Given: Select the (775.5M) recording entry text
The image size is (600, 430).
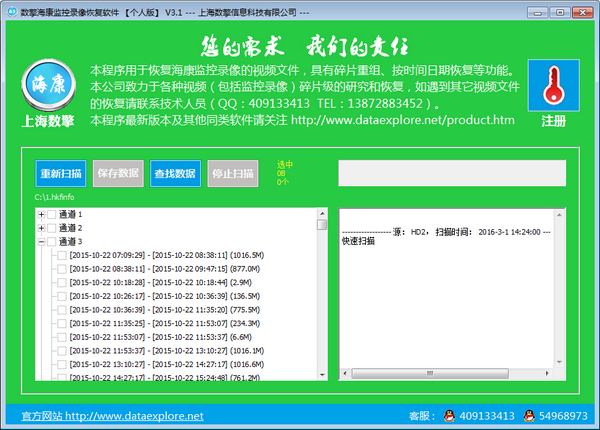Looking at the screenshot, I should 165,310.
